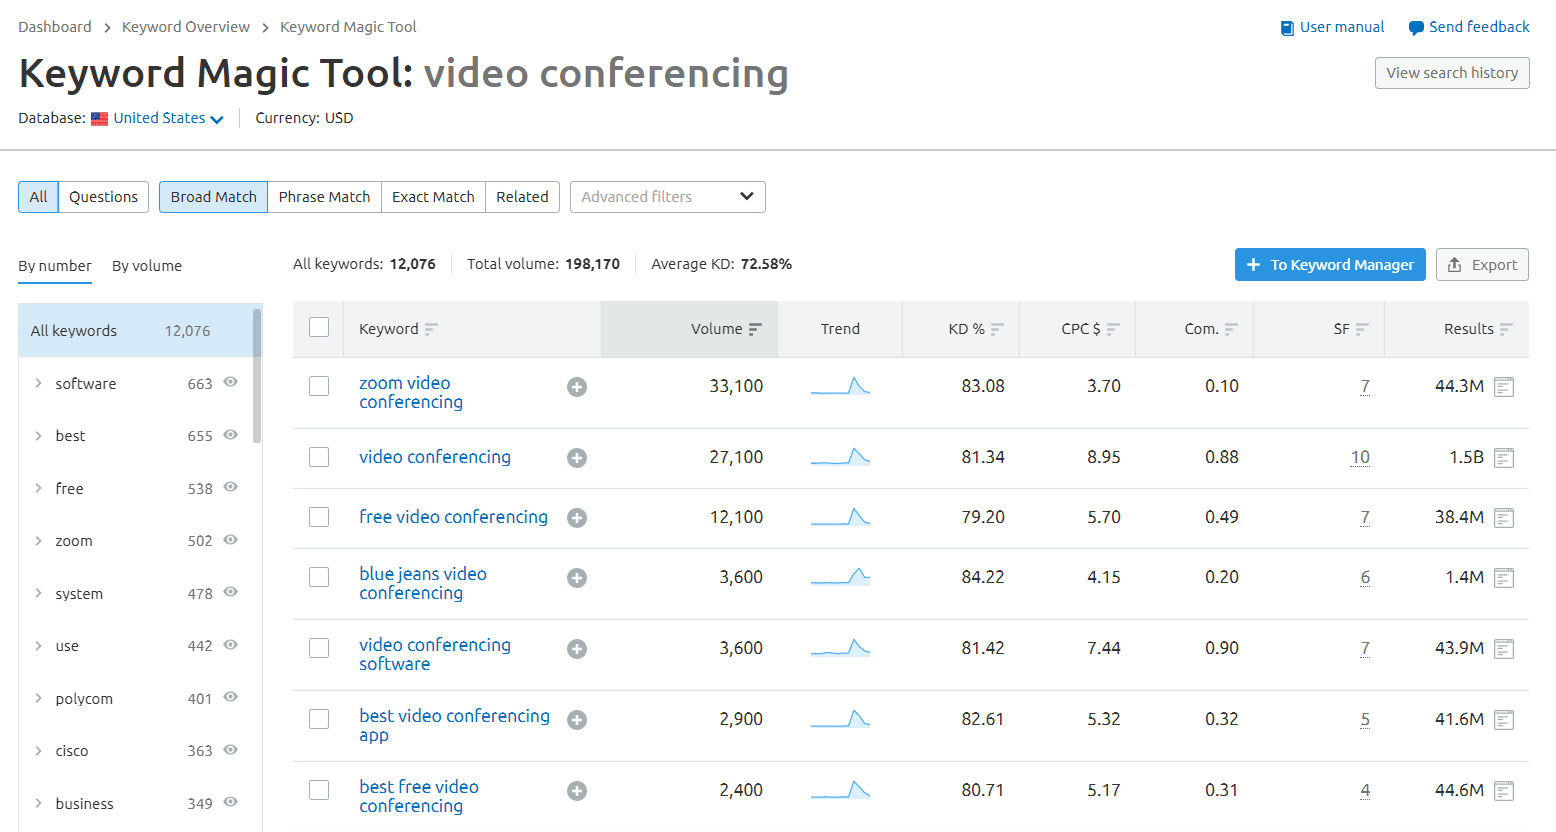Click View search history button
Viewport: 1556px width, 832px height.
click(1452, 73)
